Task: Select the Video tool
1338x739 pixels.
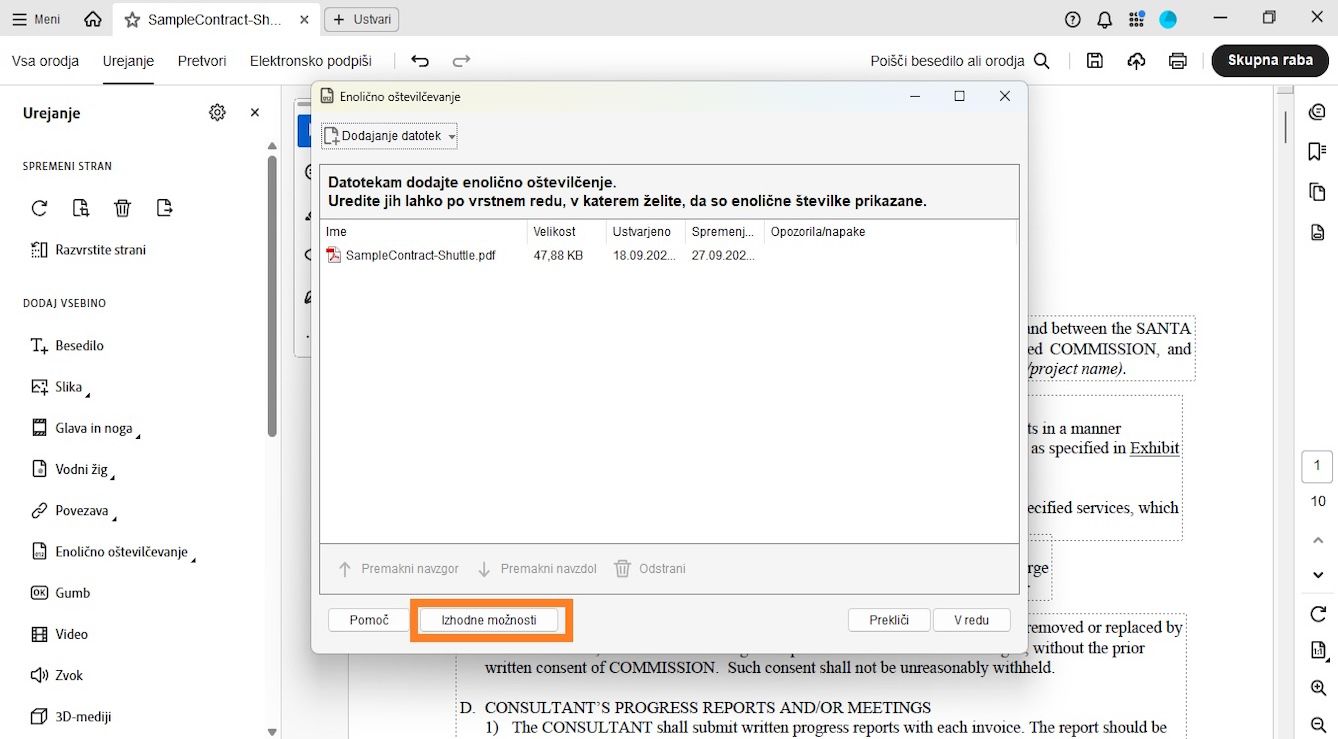Action: click(x=59, y=634)
